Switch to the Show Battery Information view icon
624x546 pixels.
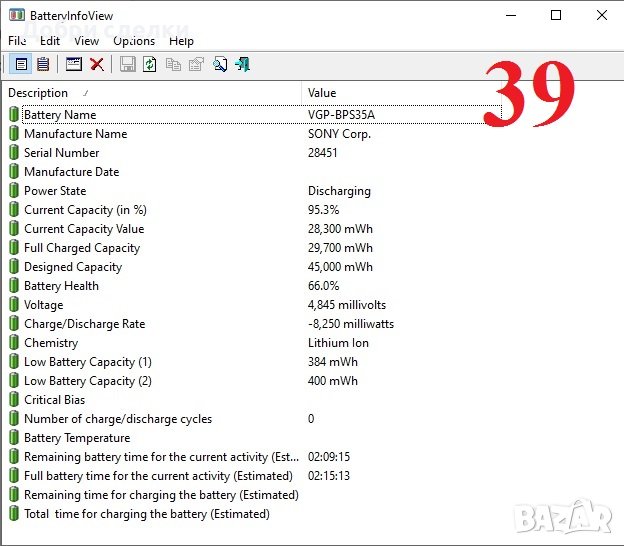[21, 64]
